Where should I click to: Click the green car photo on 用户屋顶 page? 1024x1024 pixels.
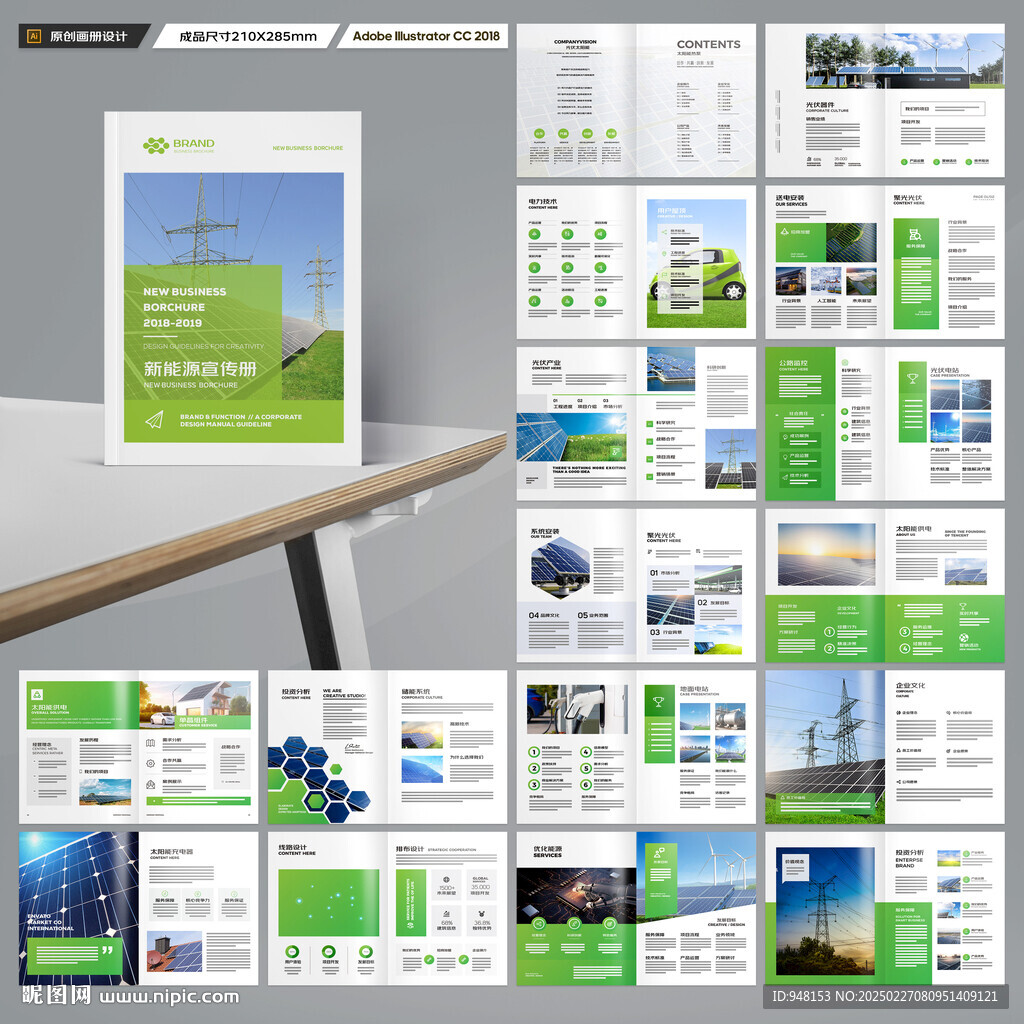click(700, 273)
